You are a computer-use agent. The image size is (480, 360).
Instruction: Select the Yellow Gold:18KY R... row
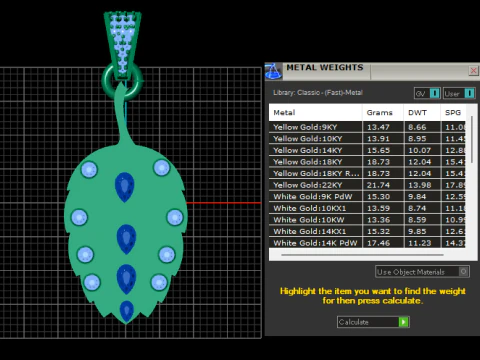367,173
